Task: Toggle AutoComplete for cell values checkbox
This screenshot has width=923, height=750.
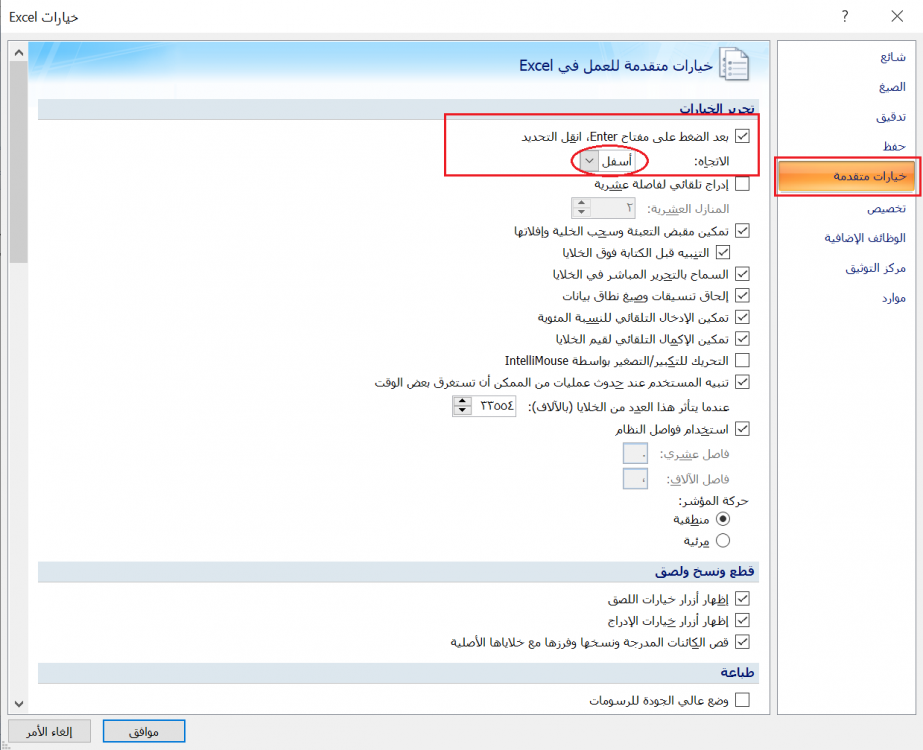Action: point(742,339)
